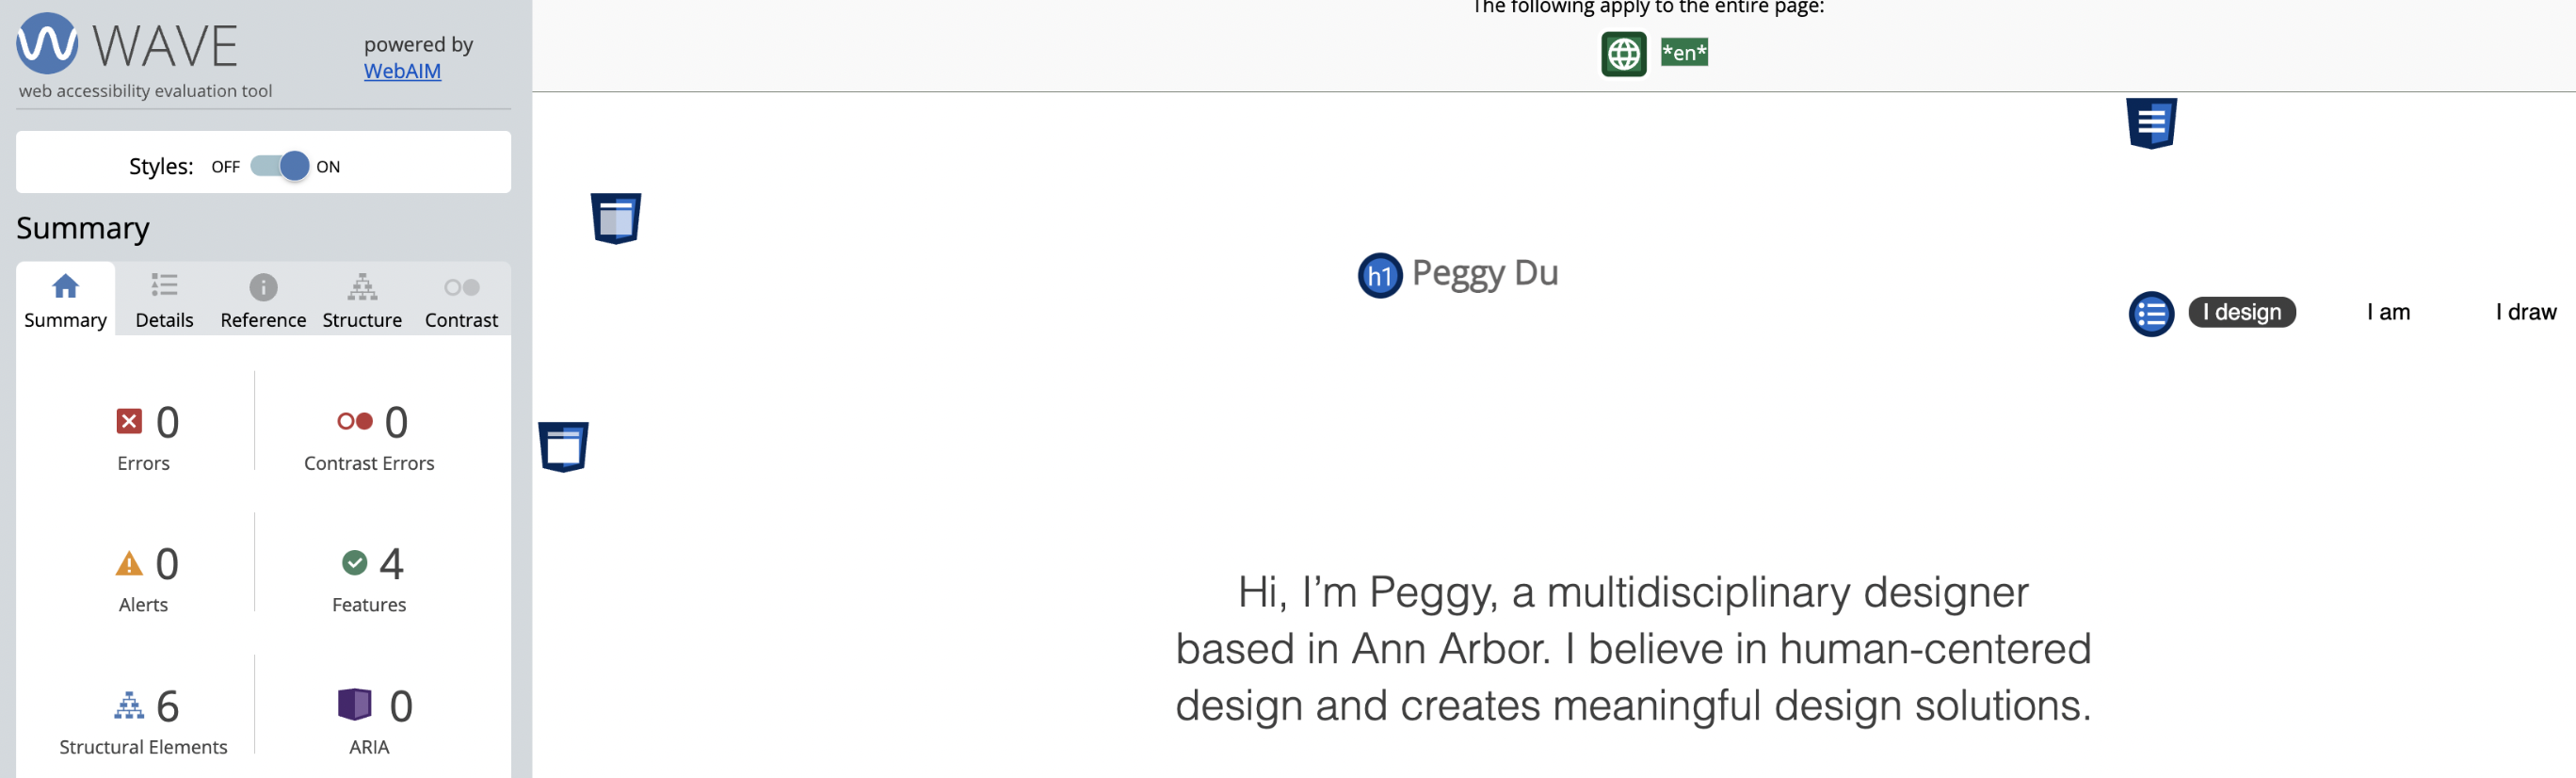Click the Peggy Du heading
This screenshot has height=778, width=2576.
pyautogui.click(x=1485, y=273)
